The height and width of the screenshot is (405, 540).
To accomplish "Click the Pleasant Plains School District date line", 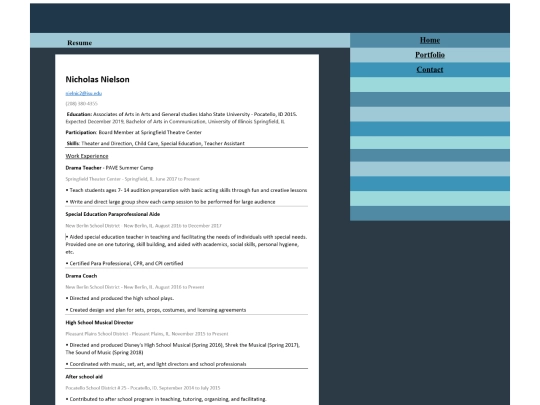I will [x=147, y=334].
